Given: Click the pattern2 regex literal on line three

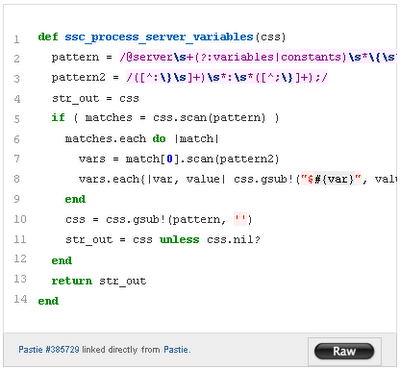Looking at the screenshot, I should [x=227, y=77].
